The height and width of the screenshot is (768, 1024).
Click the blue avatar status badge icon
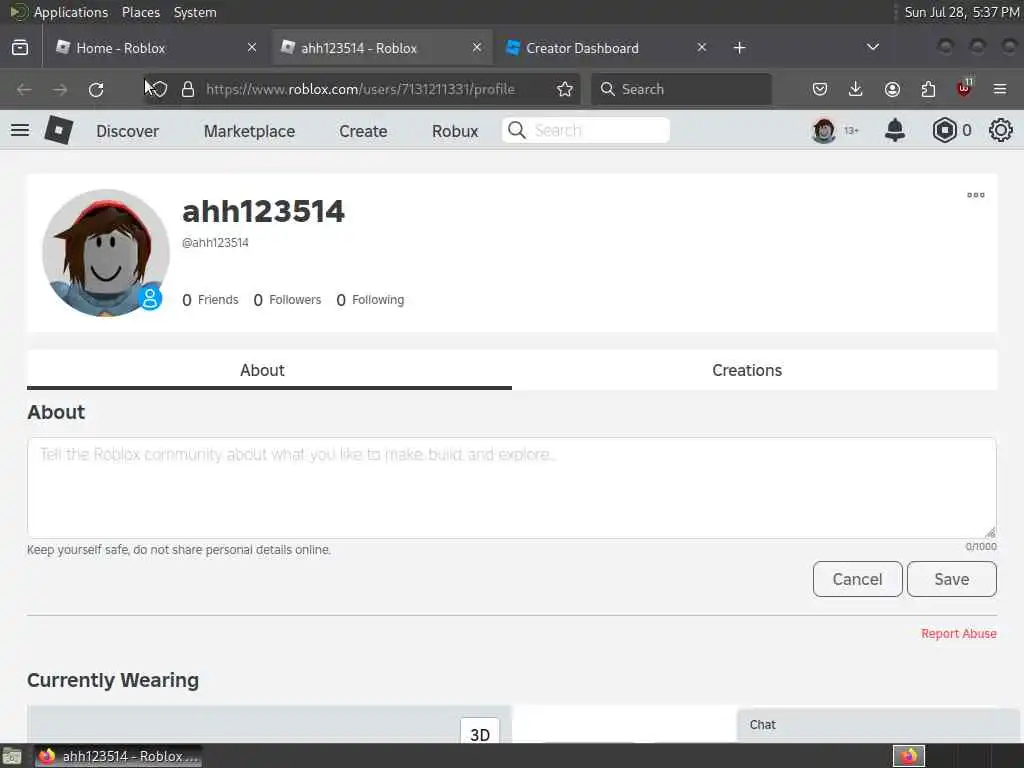click(150, 298)
